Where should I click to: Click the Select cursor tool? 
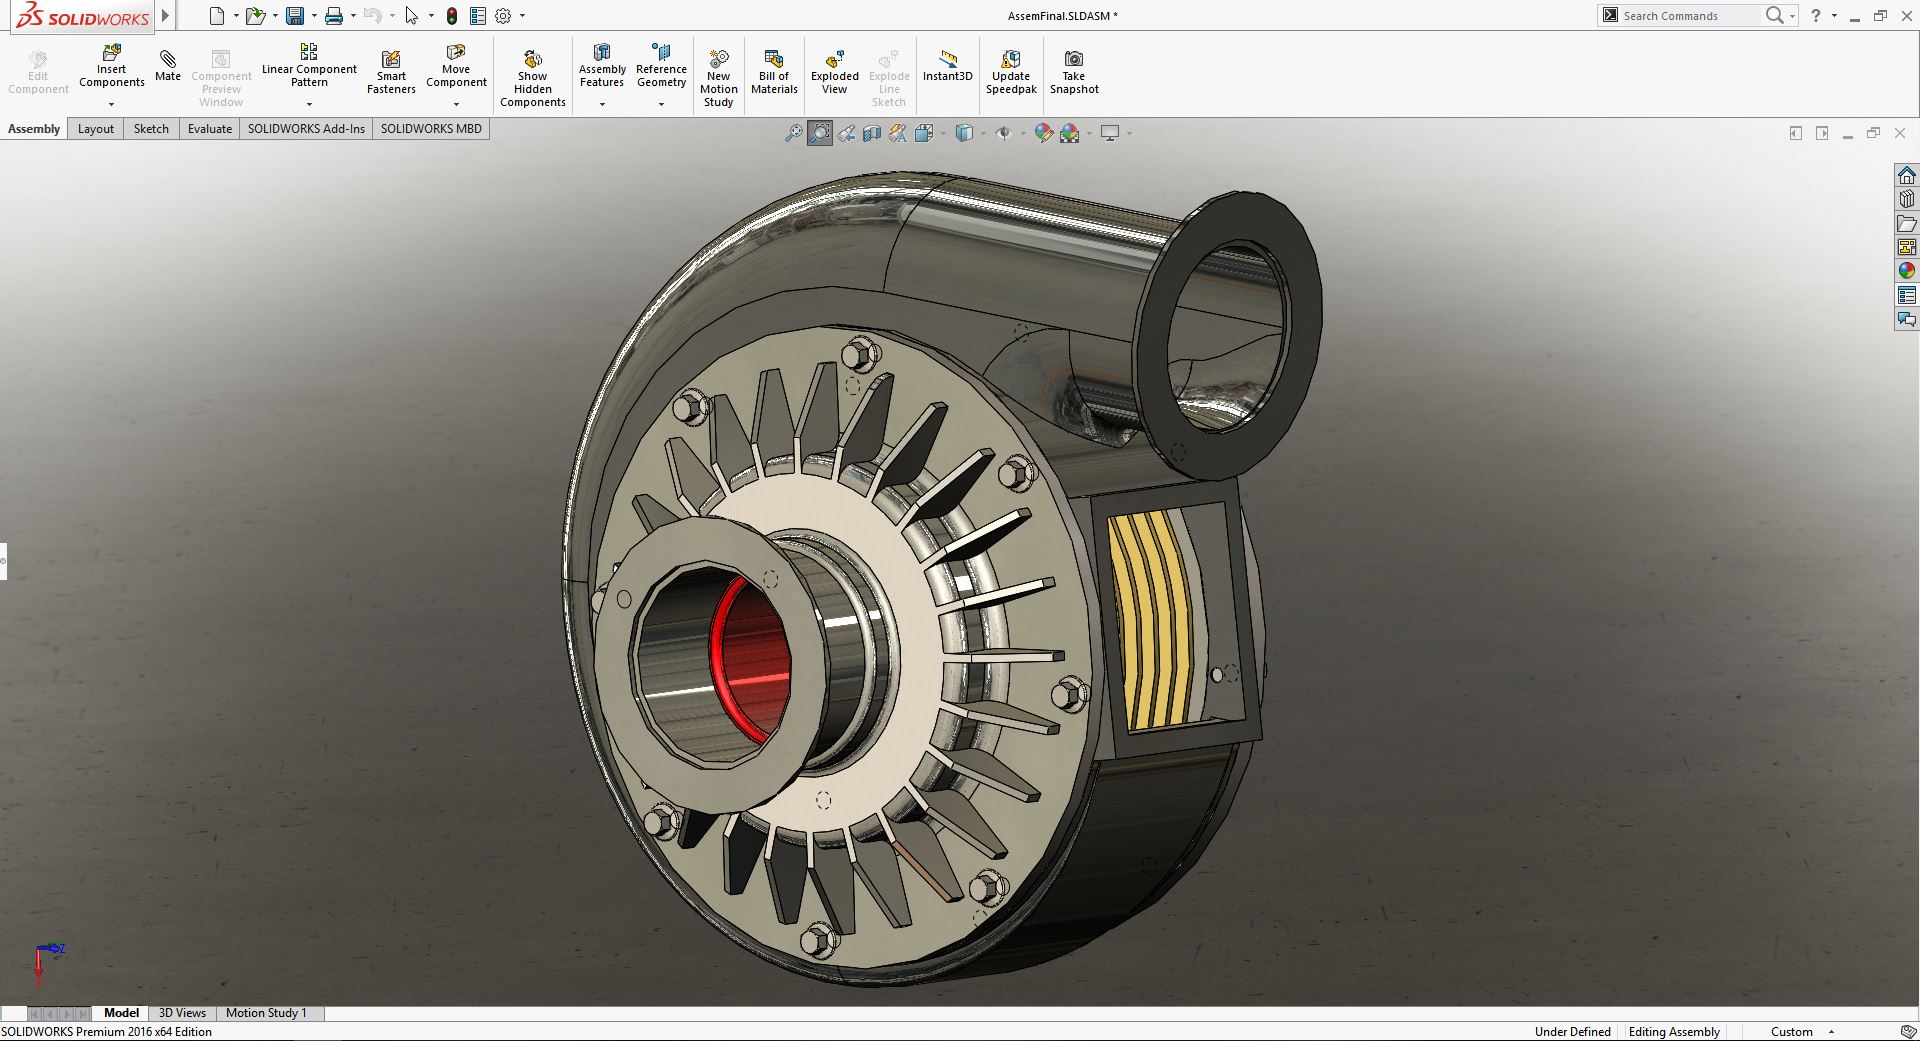412,16
